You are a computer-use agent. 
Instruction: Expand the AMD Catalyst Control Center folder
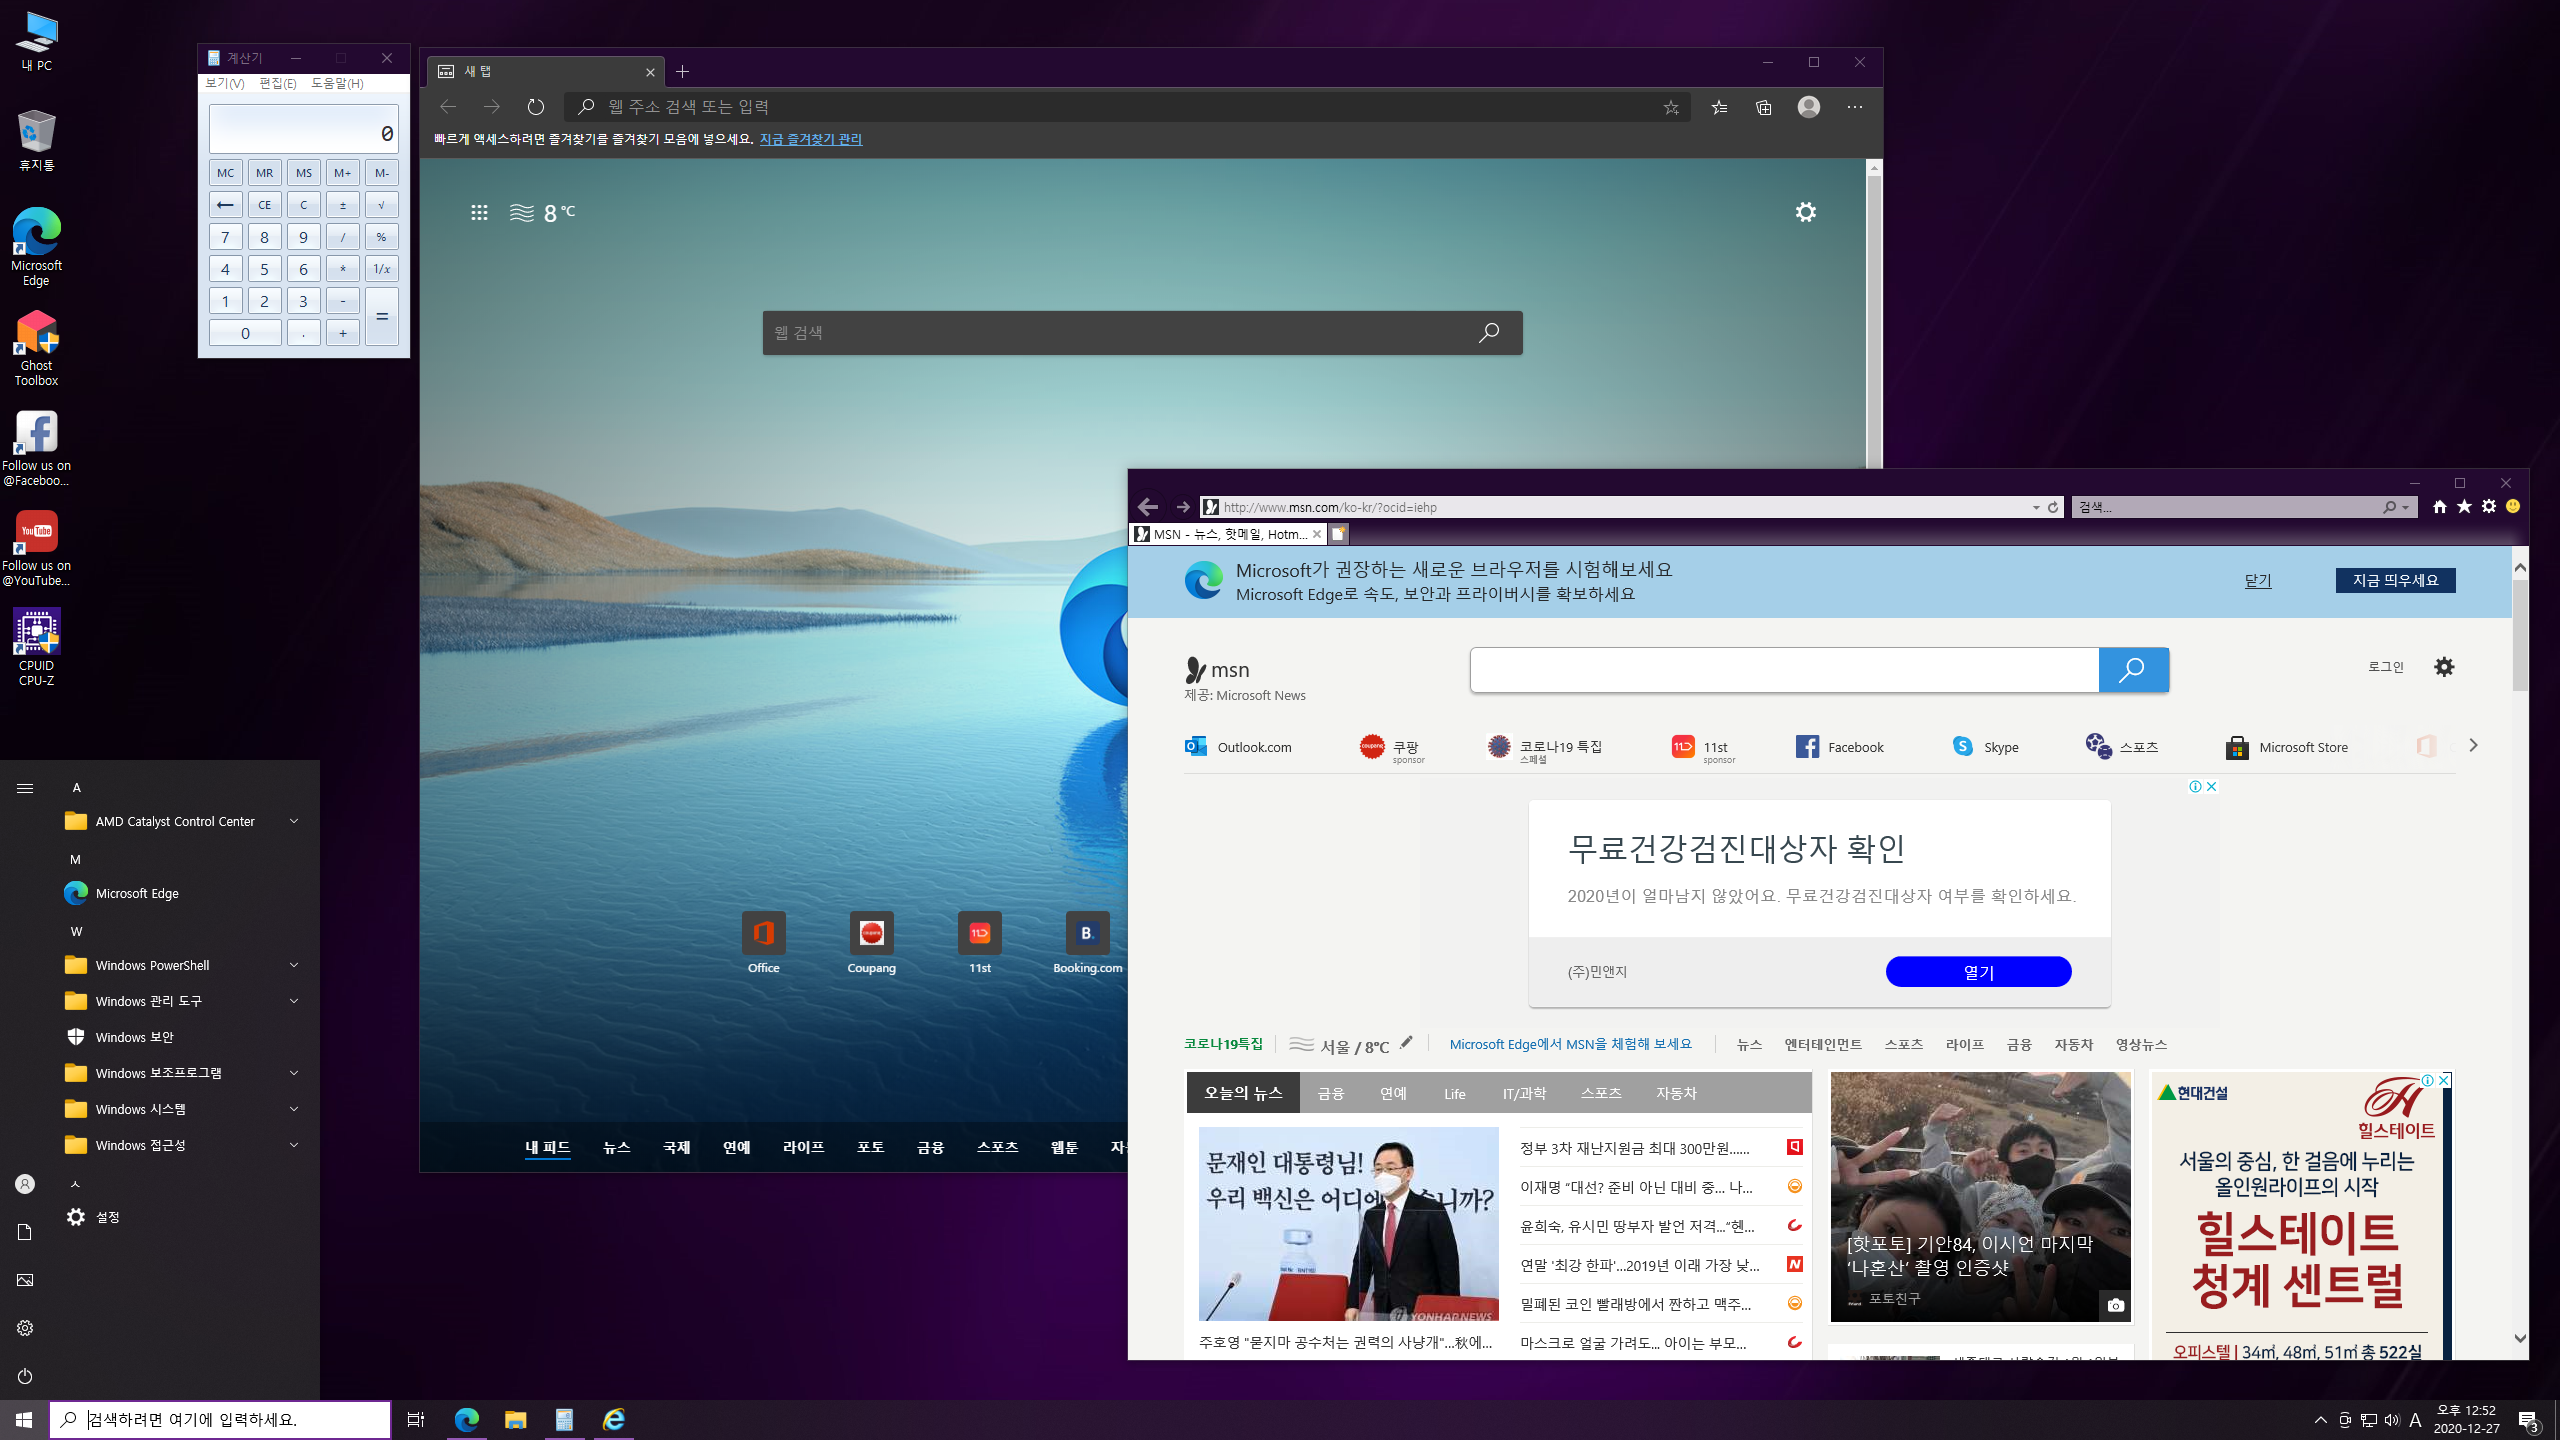click(x=293, y=821)
